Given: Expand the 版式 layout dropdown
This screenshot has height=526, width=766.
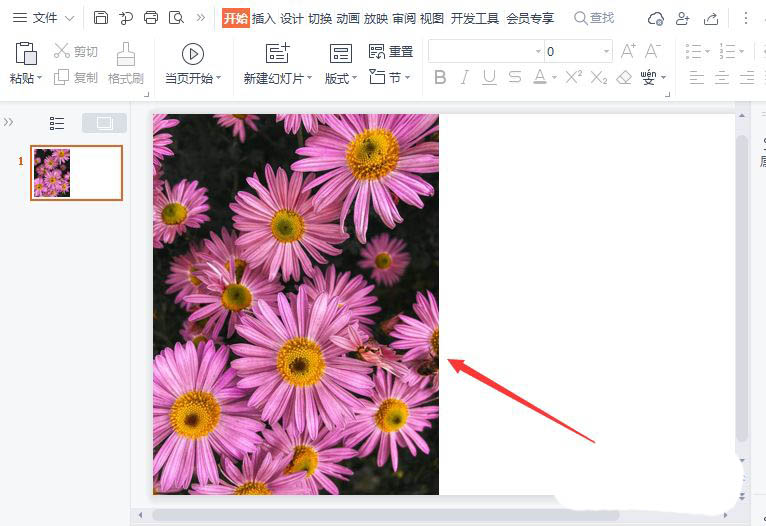Looking at the screenshot, I should pos(341,78).
